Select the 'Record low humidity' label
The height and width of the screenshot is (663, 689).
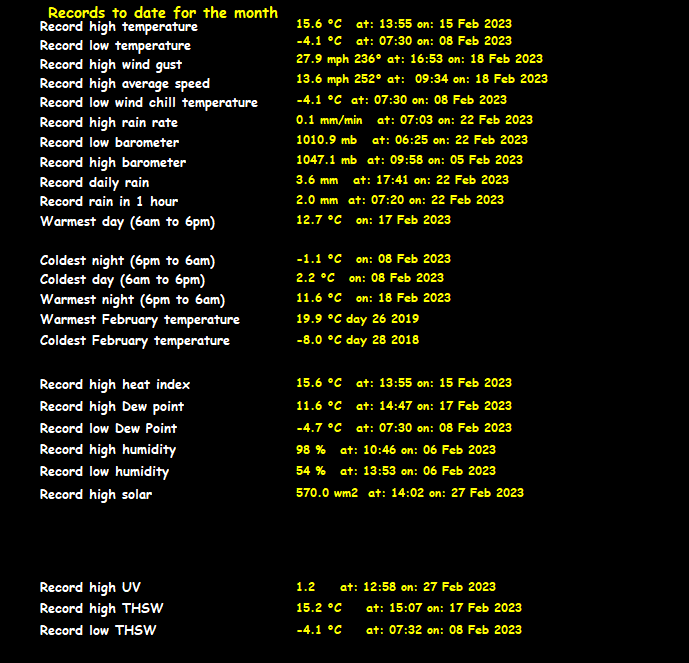104,472
